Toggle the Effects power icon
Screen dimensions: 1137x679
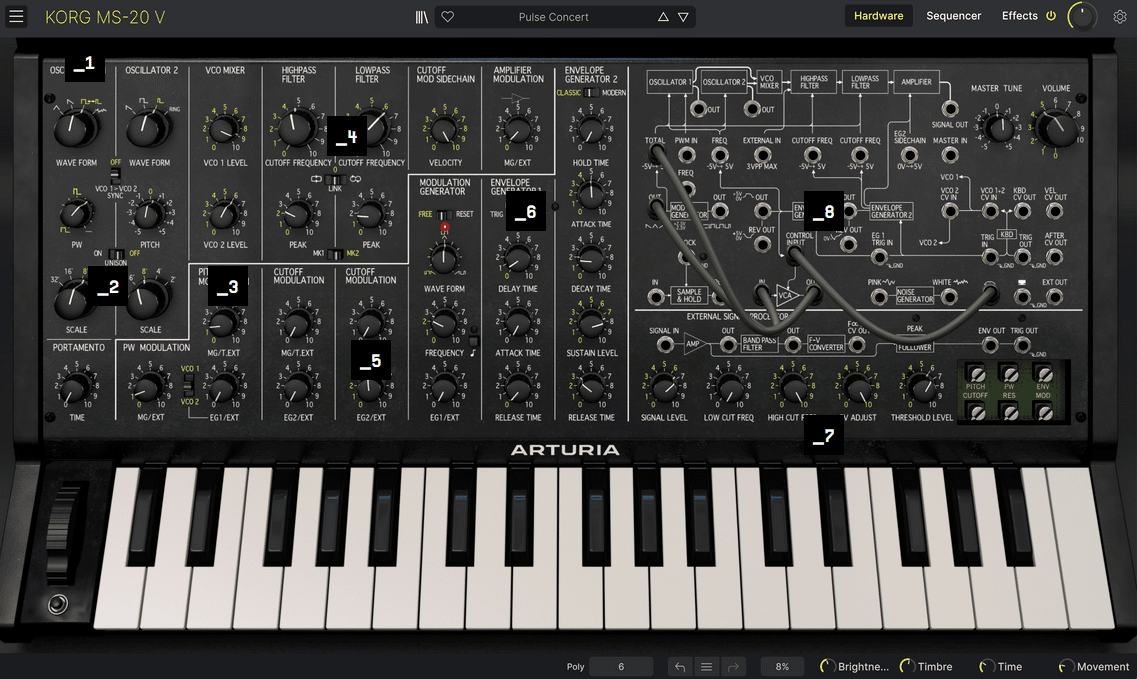[x=1051, y=16]
